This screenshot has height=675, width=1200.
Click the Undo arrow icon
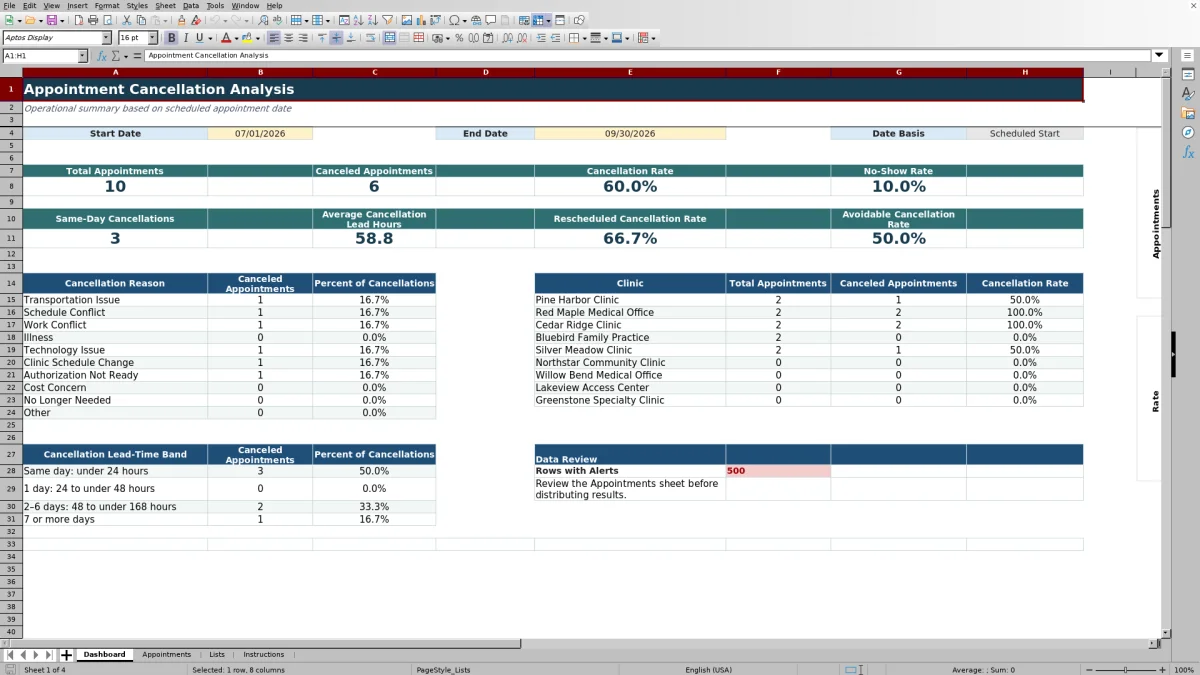pyautogui.click(x=213, y=20)
